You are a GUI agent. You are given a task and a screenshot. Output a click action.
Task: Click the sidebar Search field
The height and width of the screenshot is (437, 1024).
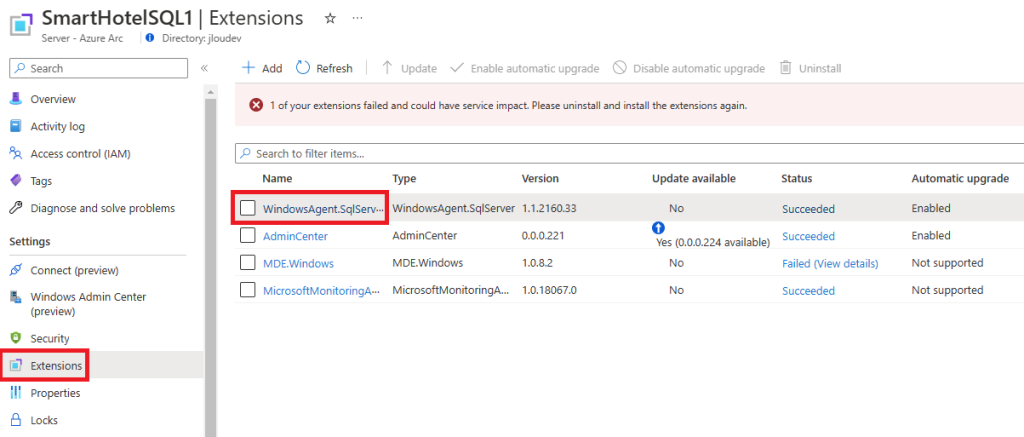tap(99, 69)
